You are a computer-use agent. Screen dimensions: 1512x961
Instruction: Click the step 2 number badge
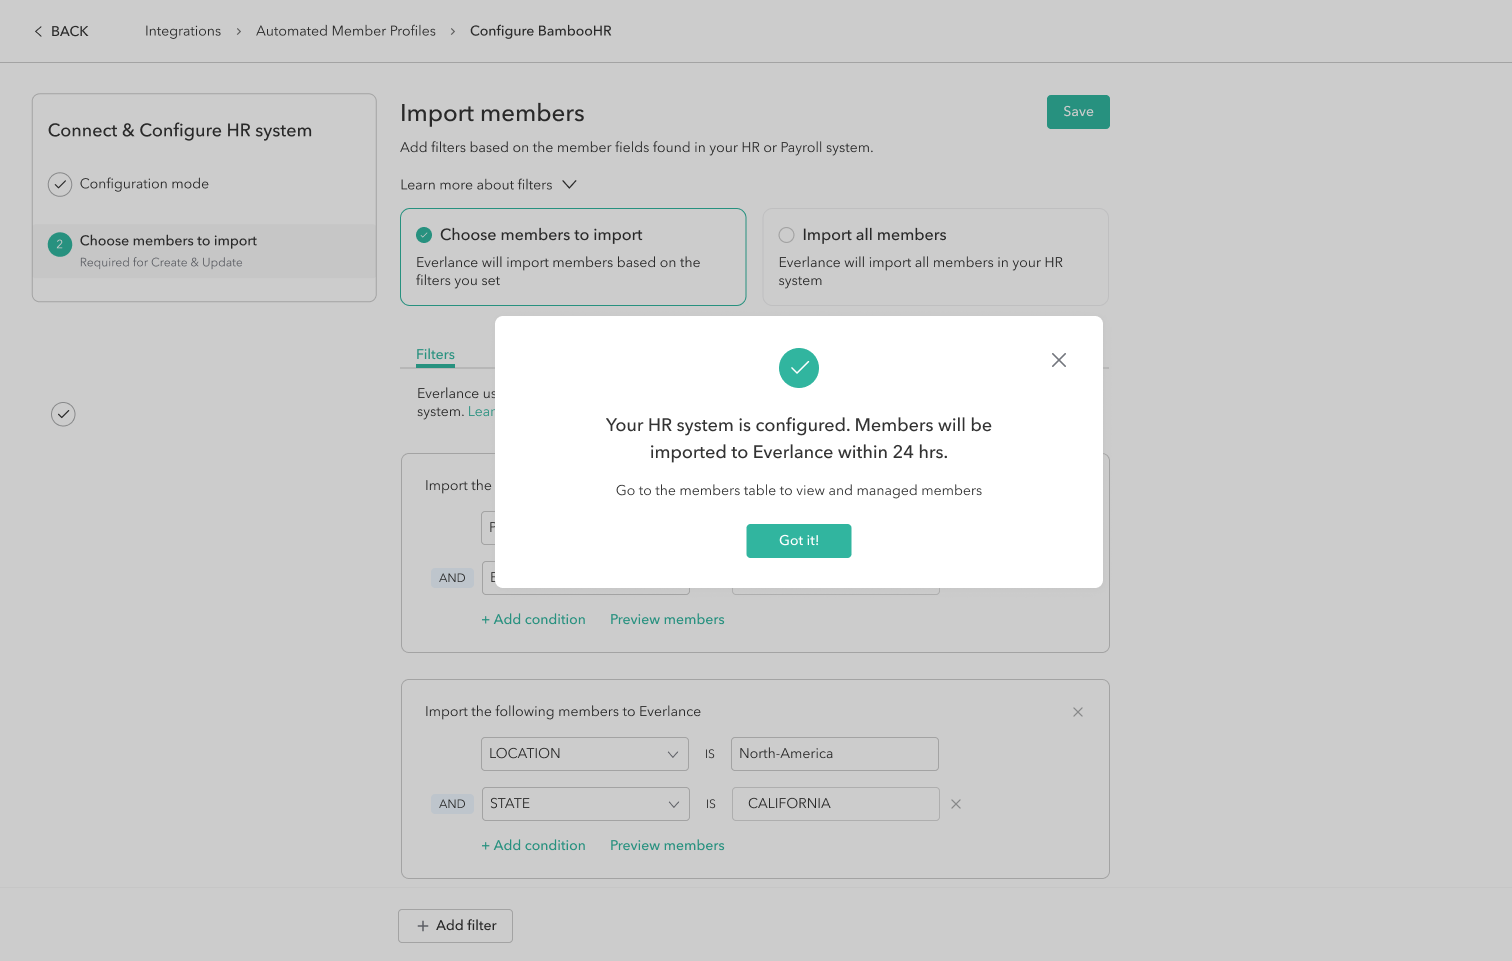[60, 244]
